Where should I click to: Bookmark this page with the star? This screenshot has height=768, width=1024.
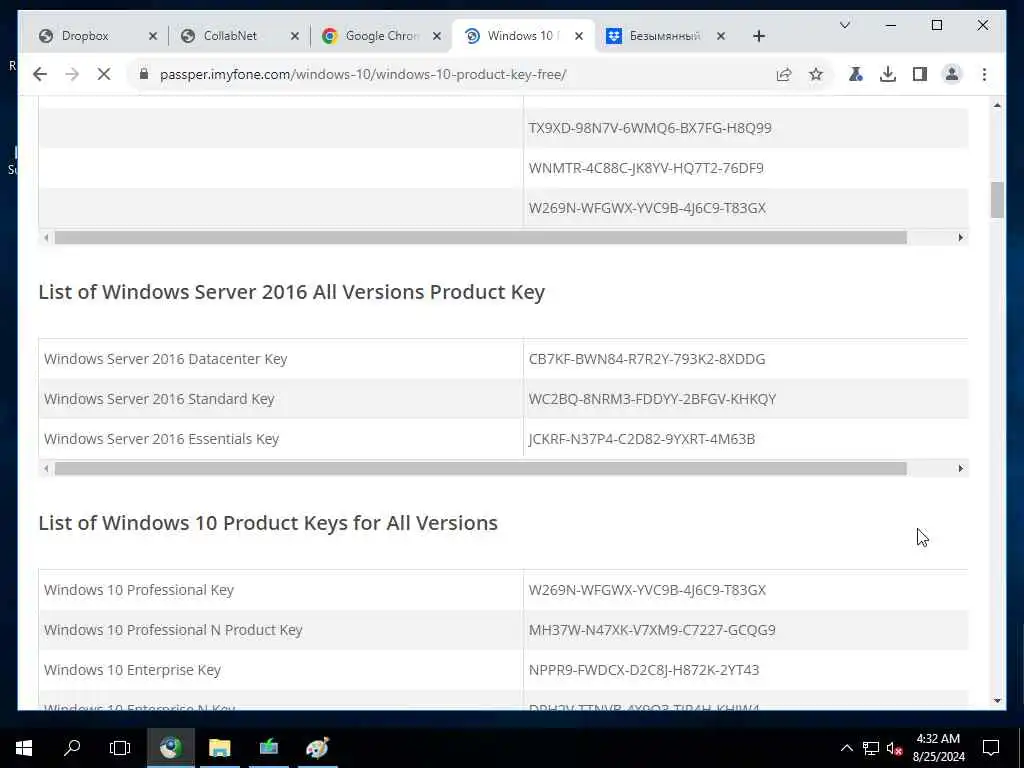[x=816, y=74]
